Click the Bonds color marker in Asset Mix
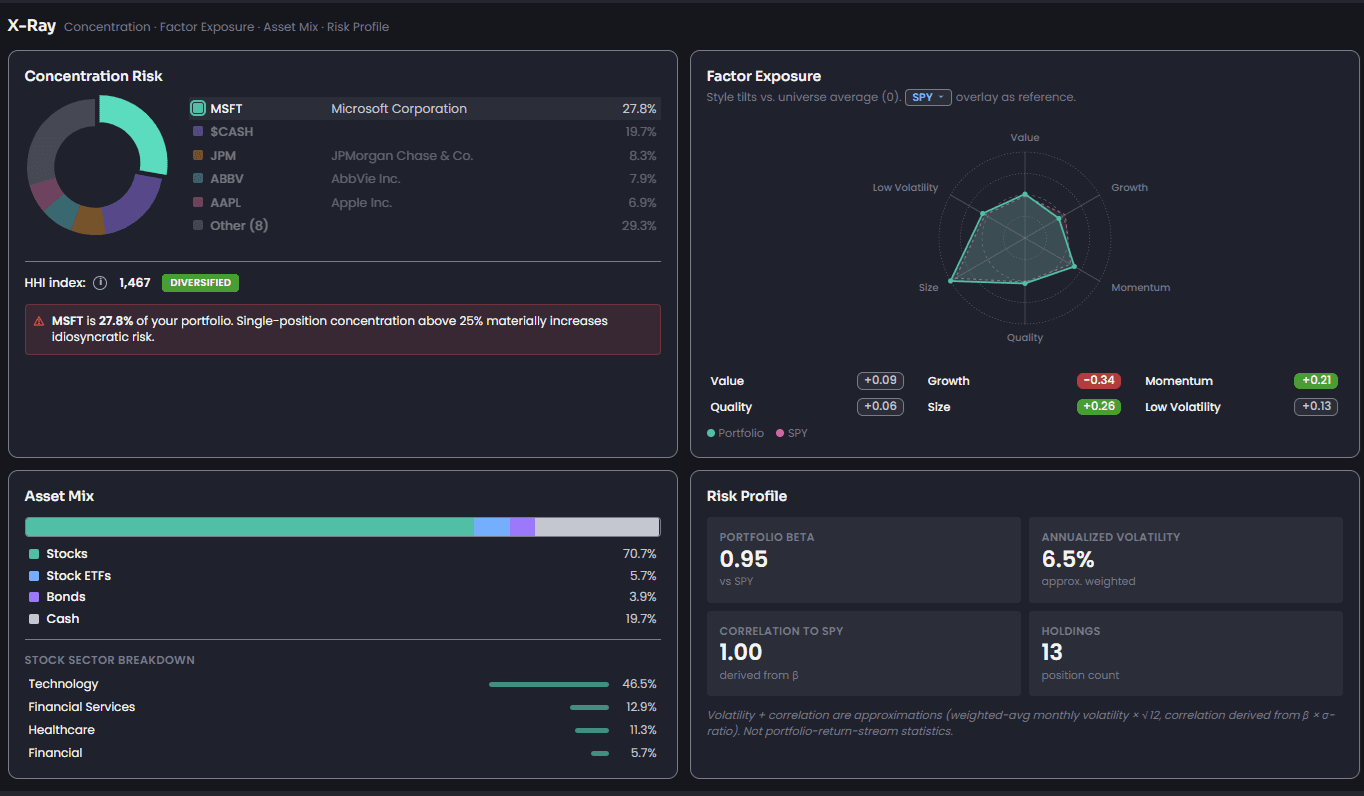1364x796 pixels. tap(34, 597)
